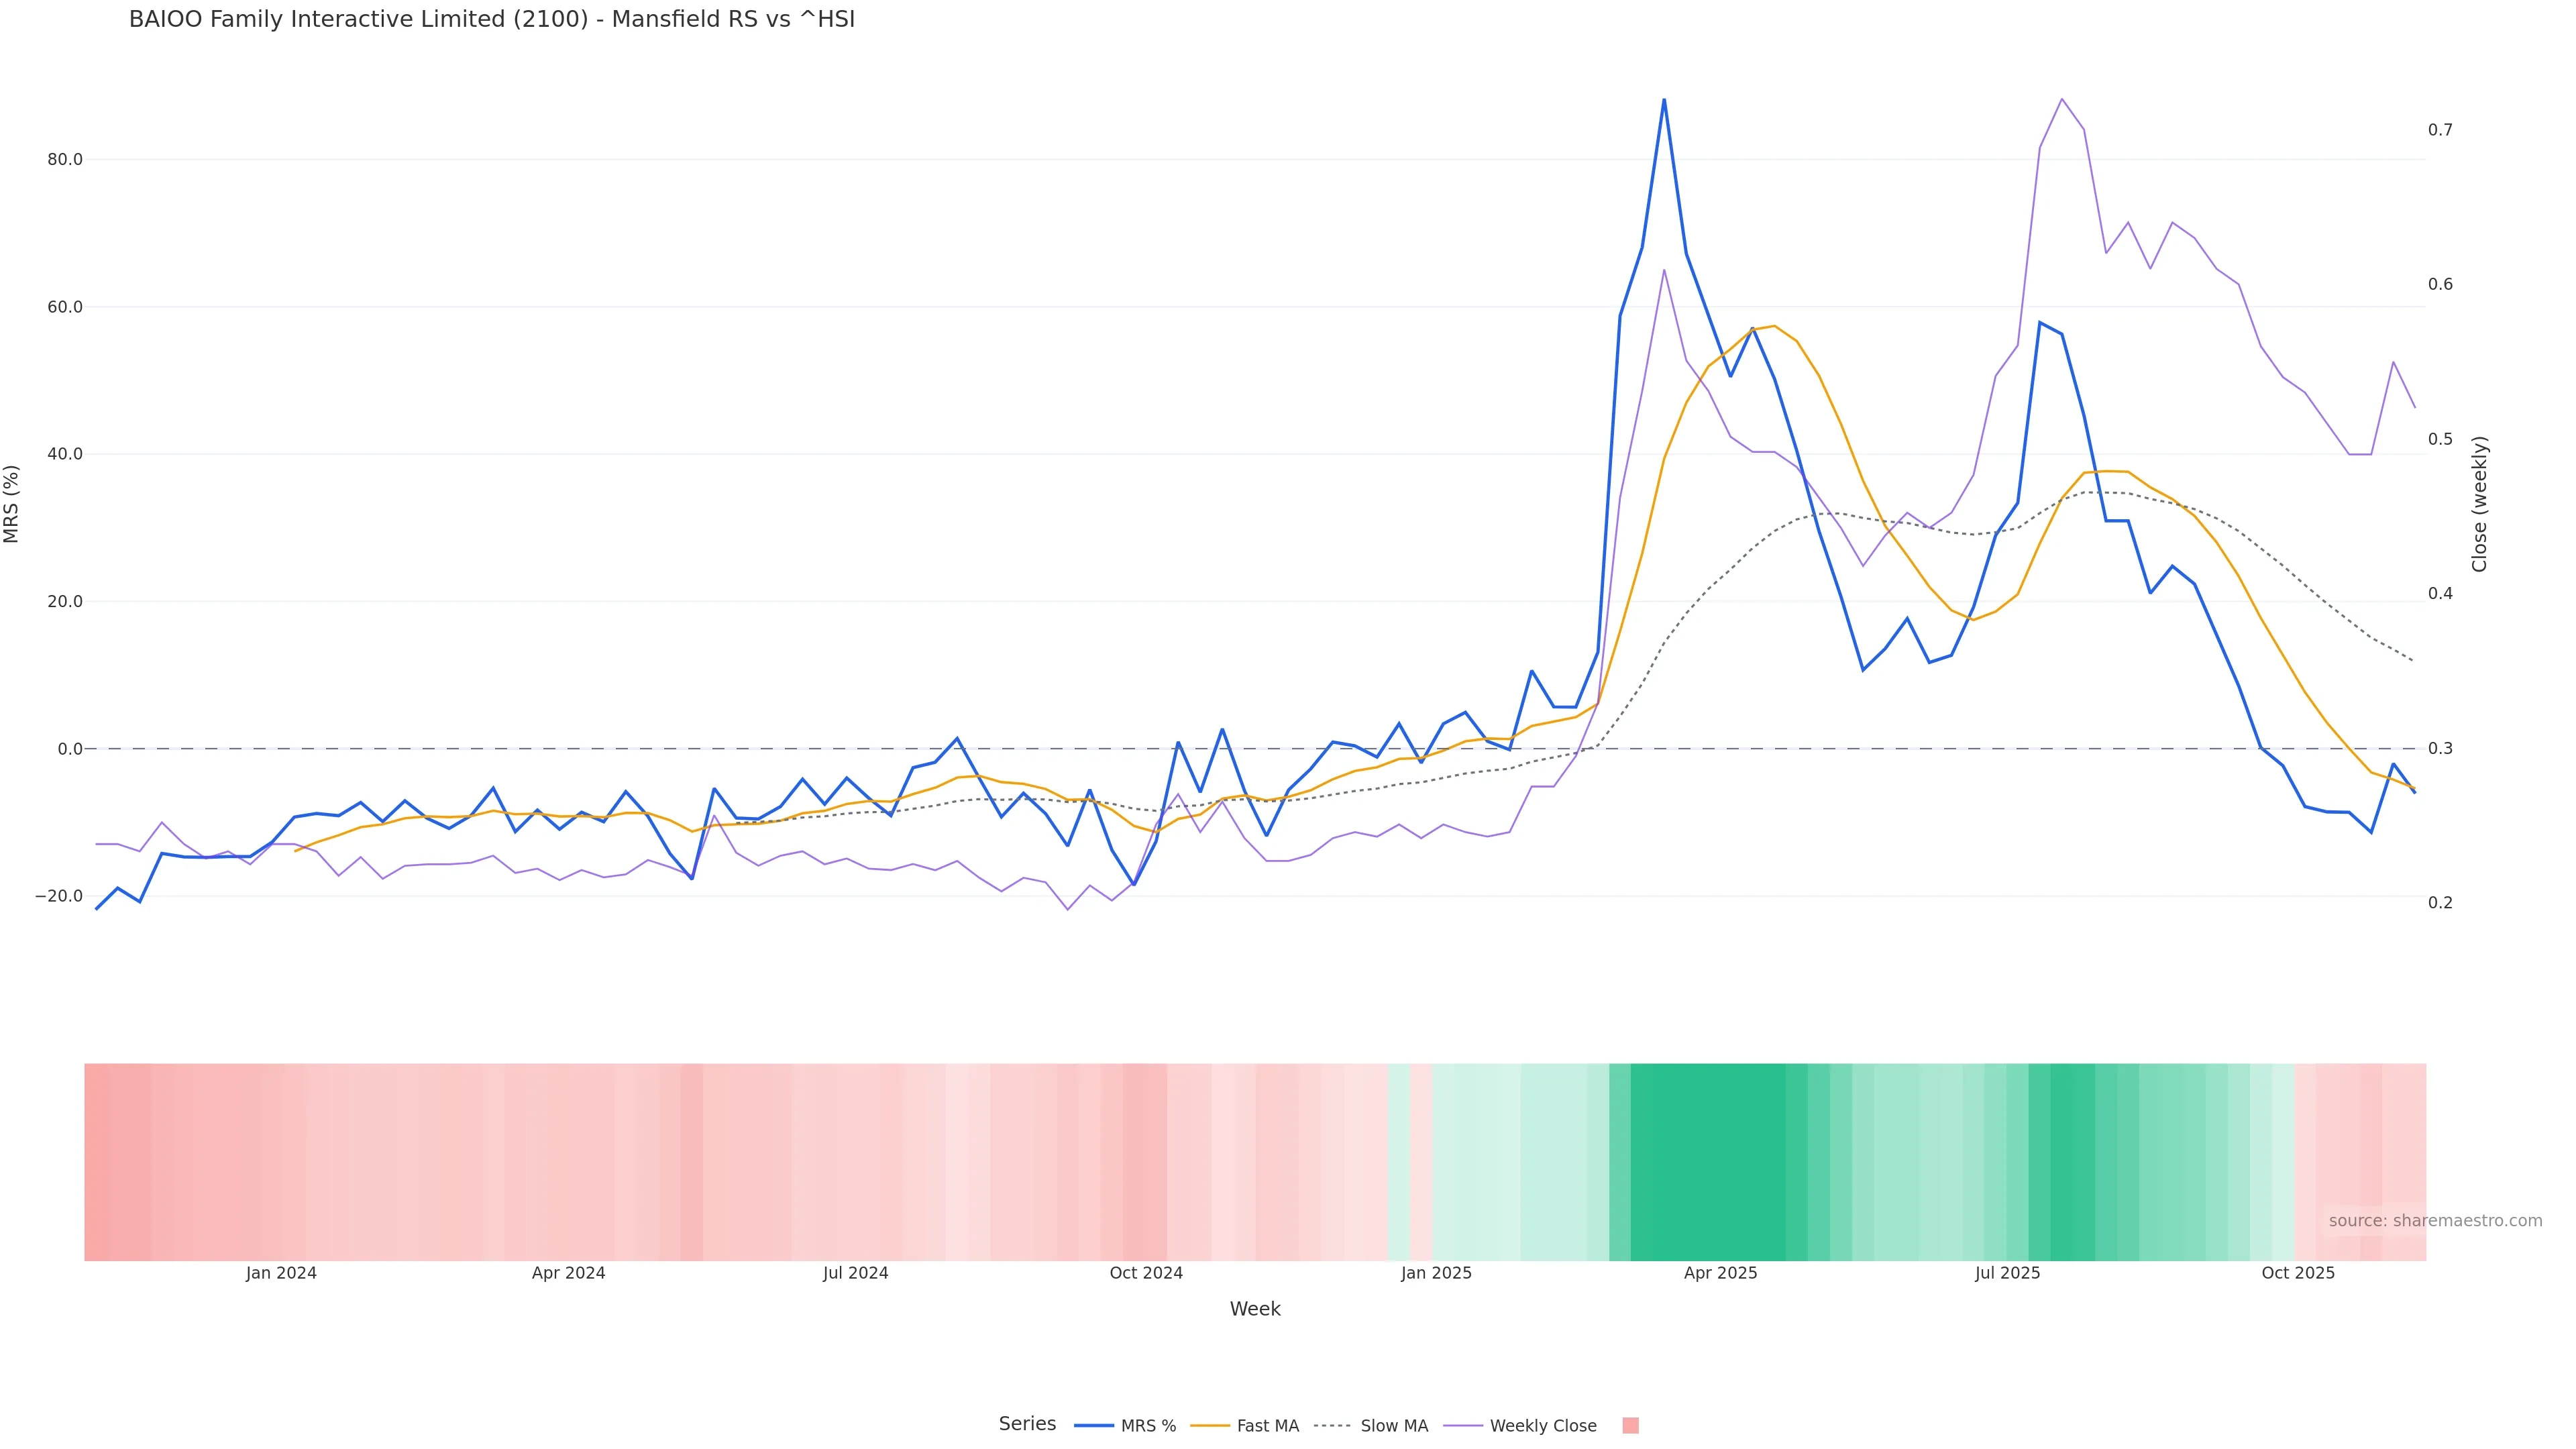2576x1449 pixels.
Task: Click the 'Jul 2024' x-axis tick label
Action: pos(855,1273)
